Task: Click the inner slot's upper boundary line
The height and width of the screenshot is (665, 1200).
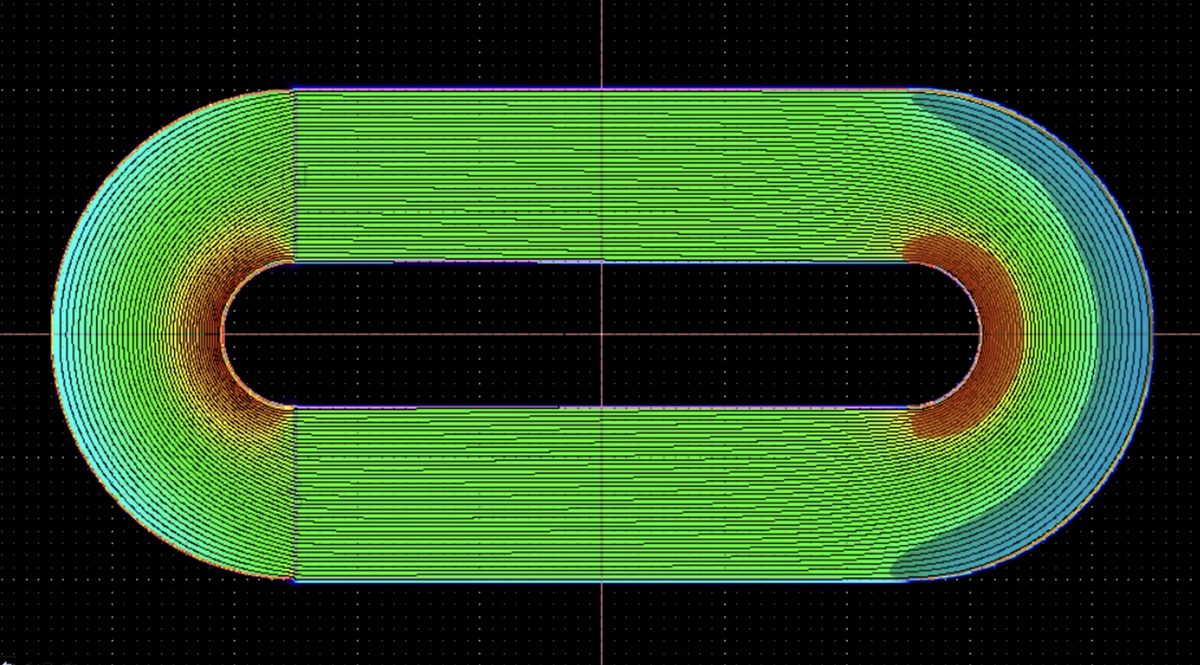Action: click(x=600, y=262)
